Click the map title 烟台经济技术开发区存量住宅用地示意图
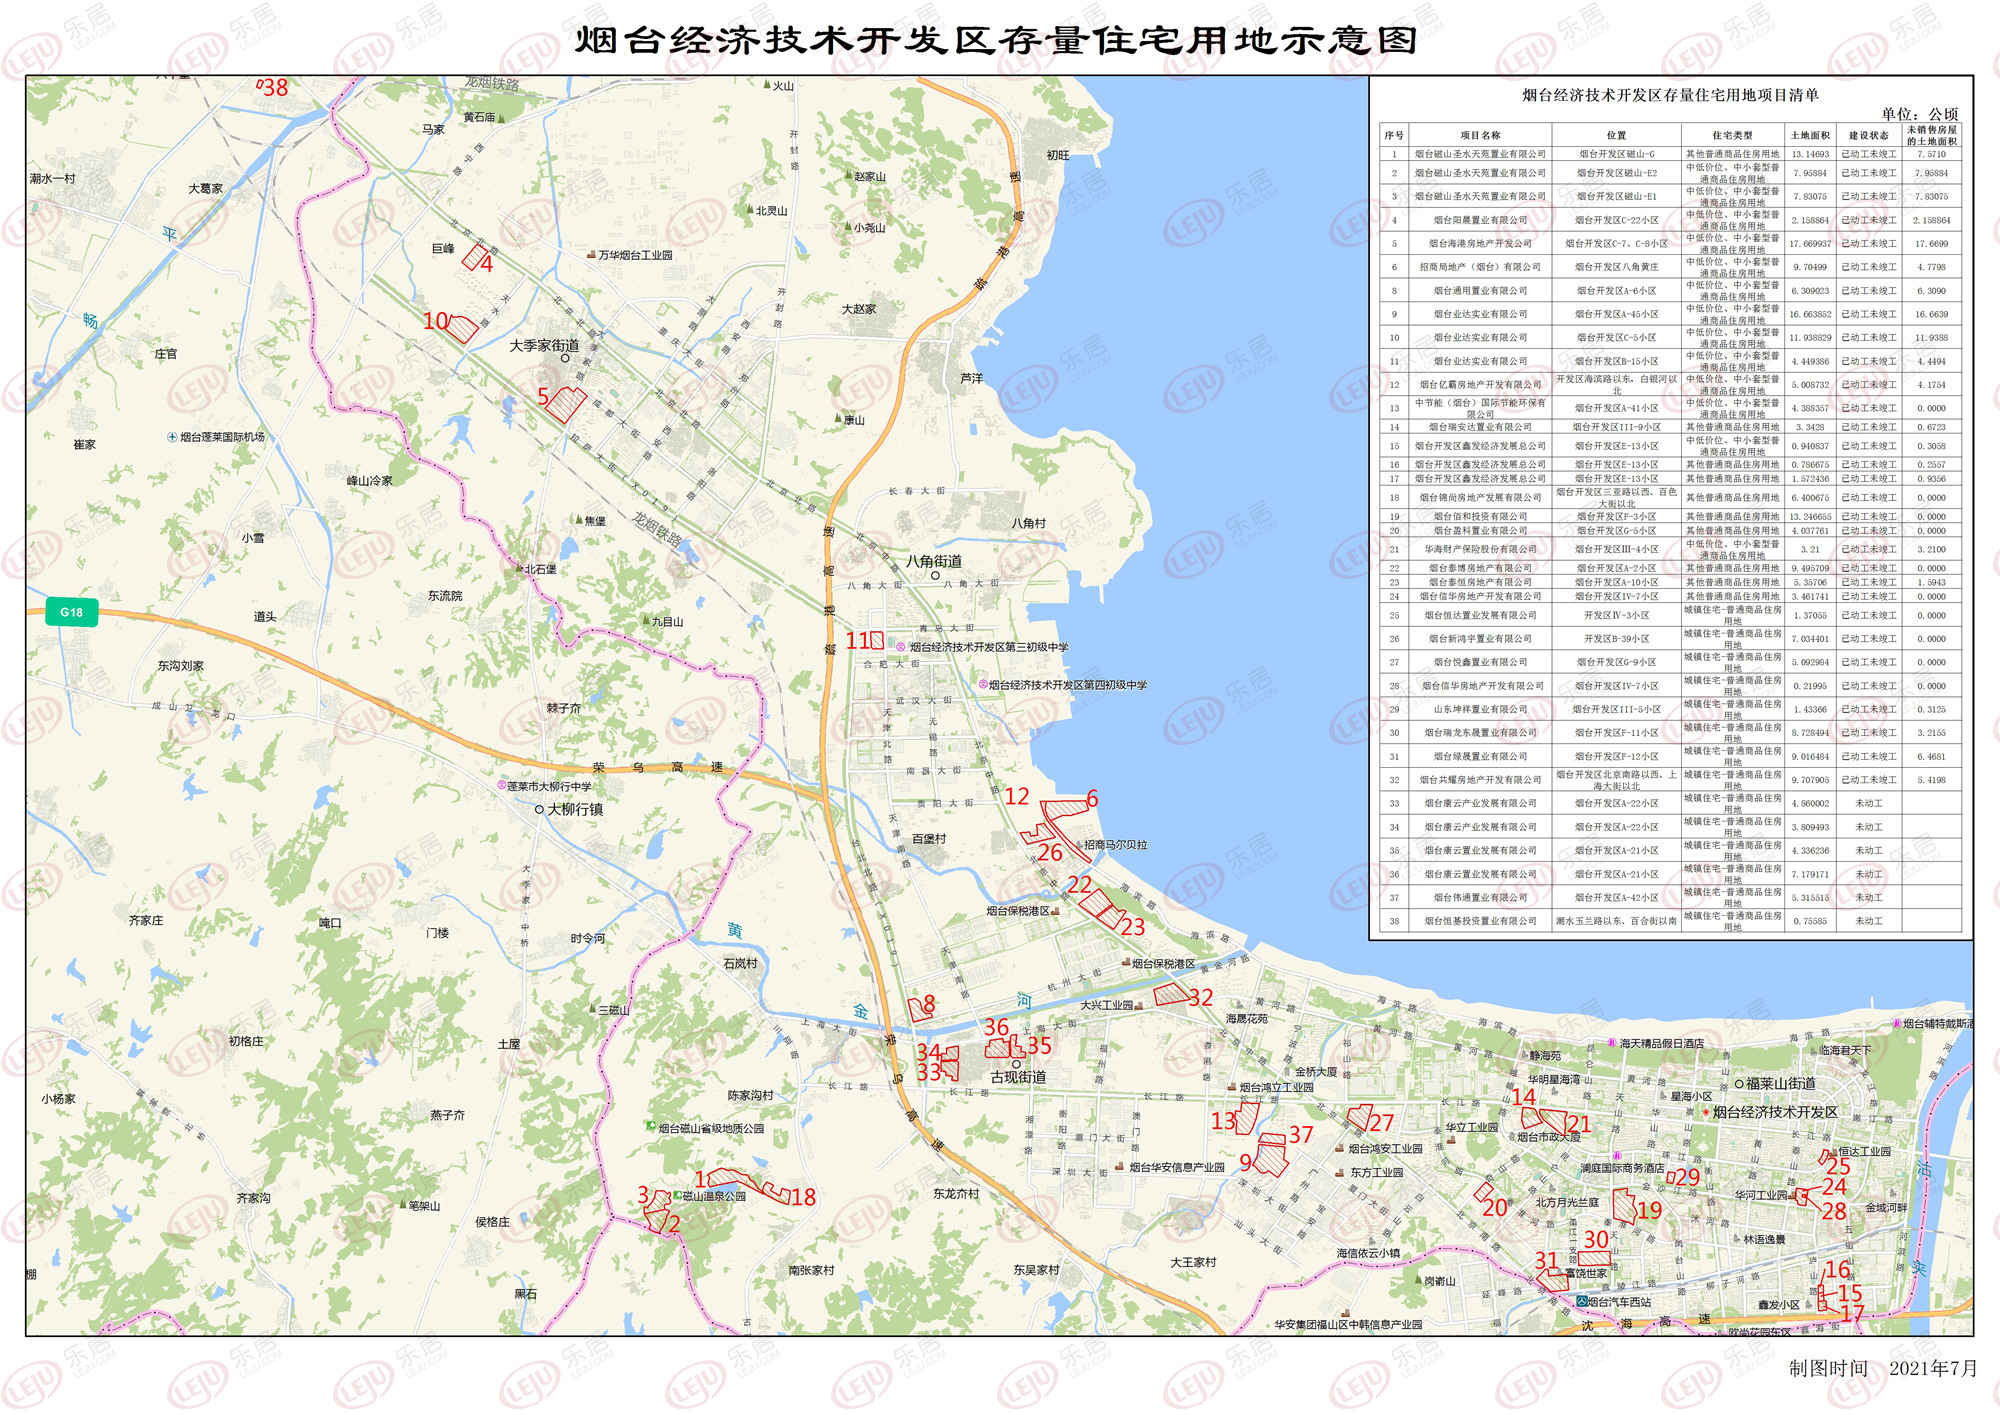 point(997,40)
